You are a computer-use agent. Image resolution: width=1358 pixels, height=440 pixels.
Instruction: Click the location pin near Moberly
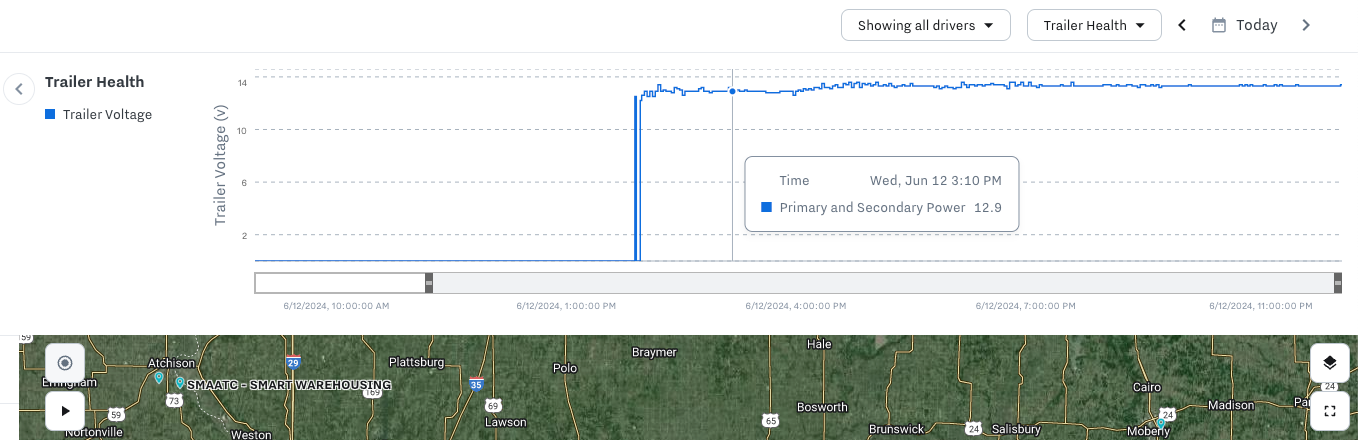(x=1159, y=424)
